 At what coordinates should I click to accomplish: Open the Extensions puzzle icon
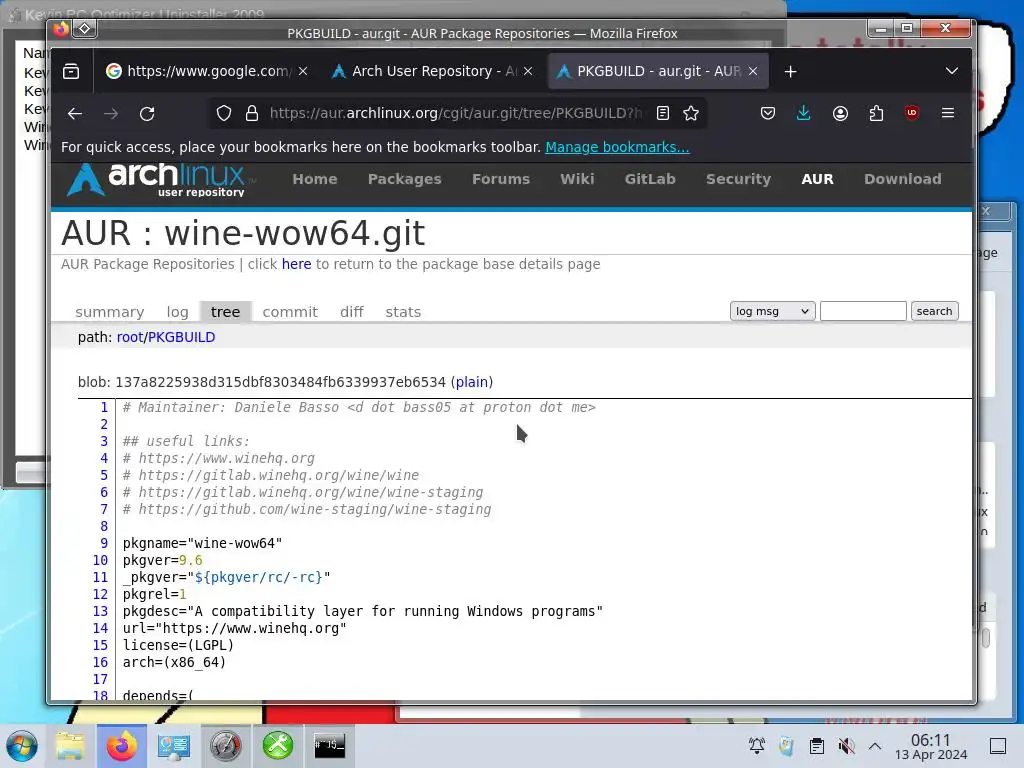pyautogui.click(x=876, y=114)
